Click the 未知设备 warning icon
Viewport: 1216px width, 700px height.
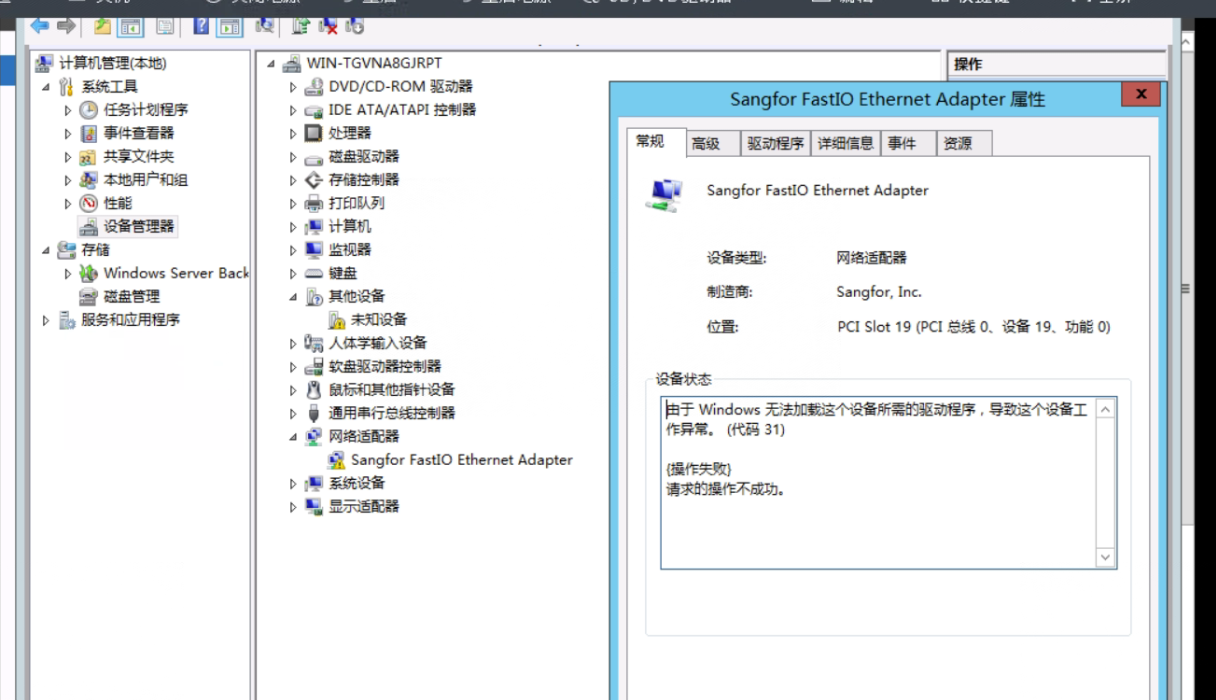[337, 320]
